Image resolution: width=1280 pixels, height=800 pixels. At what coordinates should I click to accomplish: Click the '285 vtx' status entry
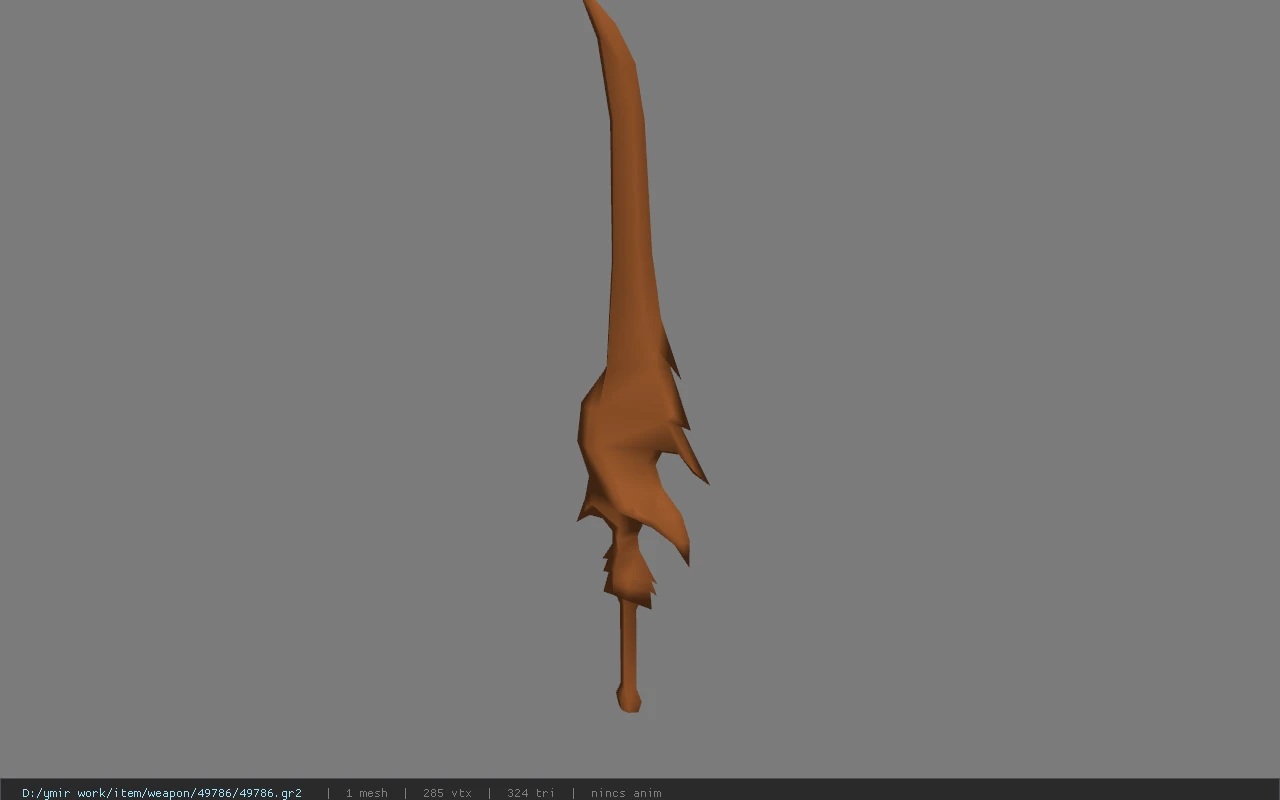[x=447, y=793]
